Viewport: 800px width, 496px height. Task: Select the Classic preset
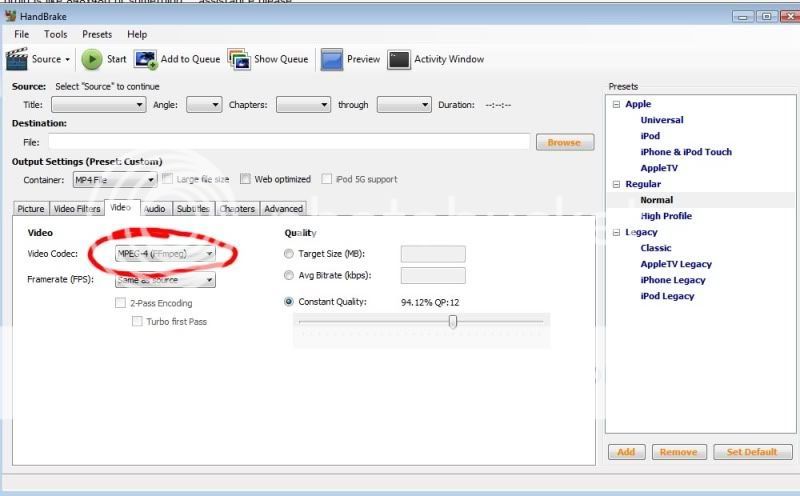656,248
